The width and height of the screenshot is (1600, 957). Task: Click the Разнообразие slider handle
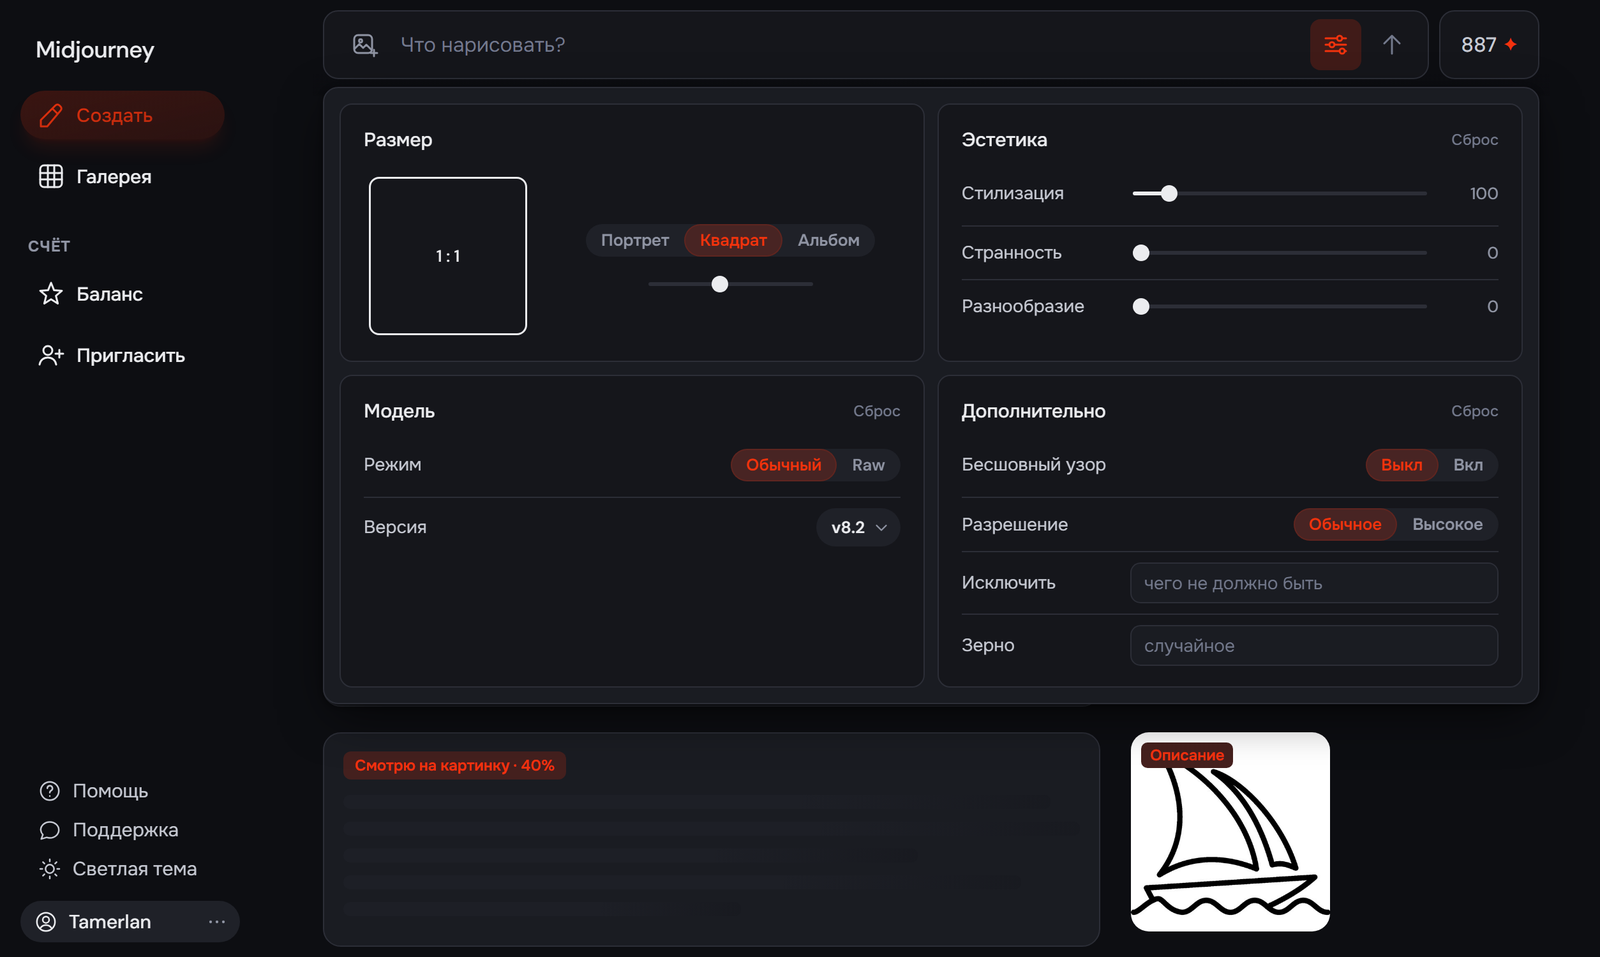click(x=1141, y=307)
